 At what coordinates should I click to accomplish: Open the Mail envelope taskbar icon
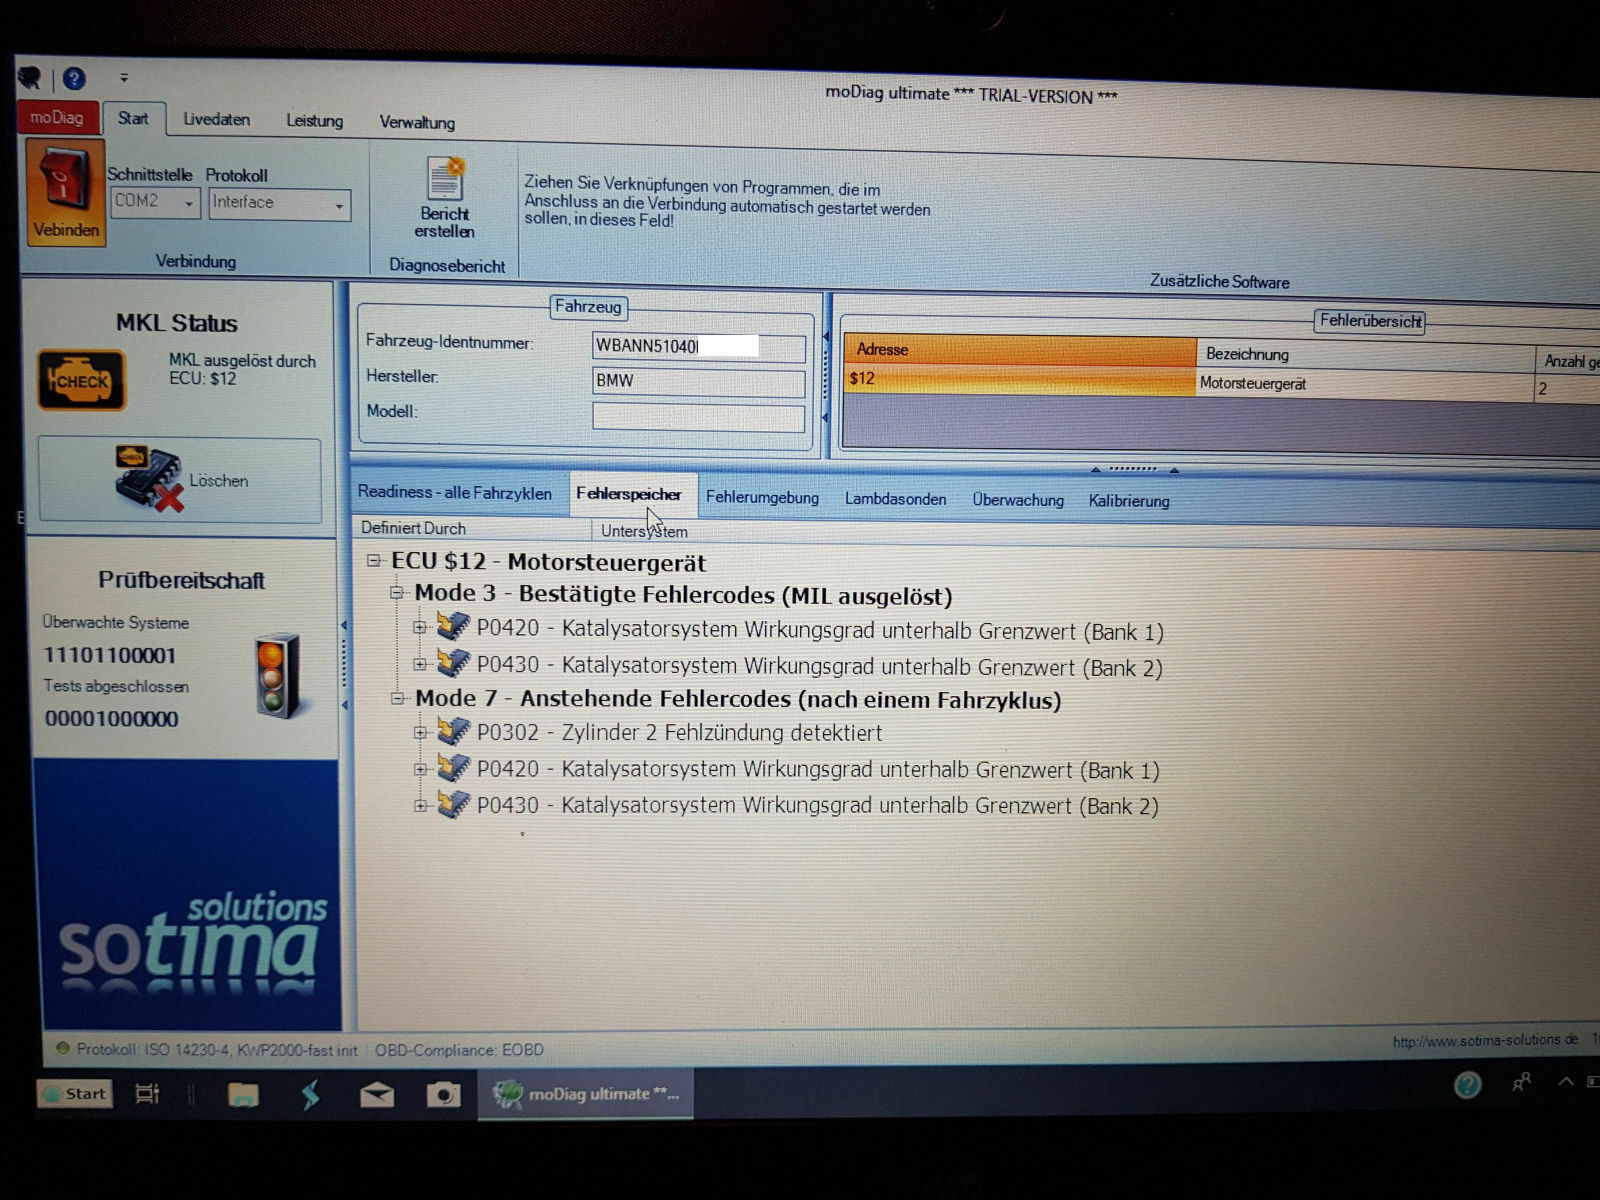point(377,1095)
